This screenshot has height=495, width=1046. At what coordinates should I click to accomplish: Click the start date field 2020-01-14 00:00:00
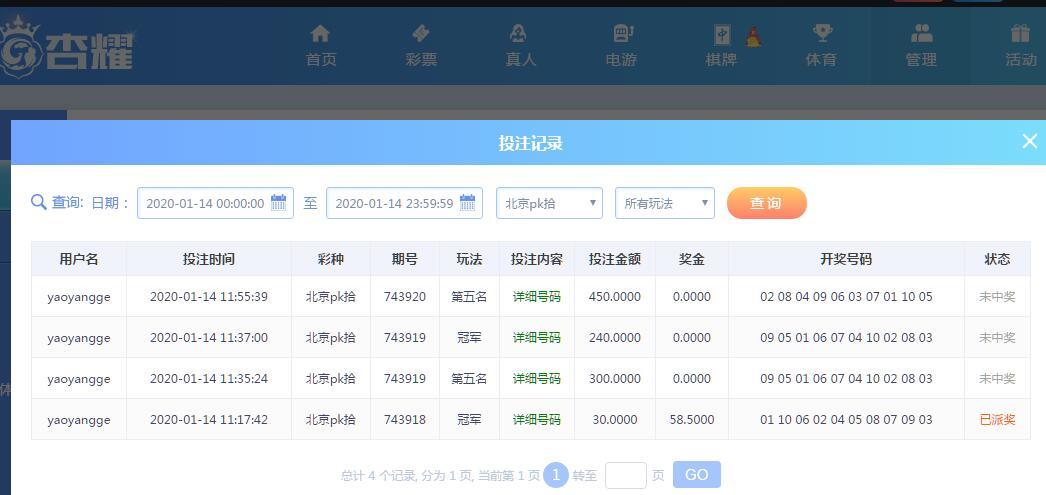pyautogui.click(x=215, y=203)
